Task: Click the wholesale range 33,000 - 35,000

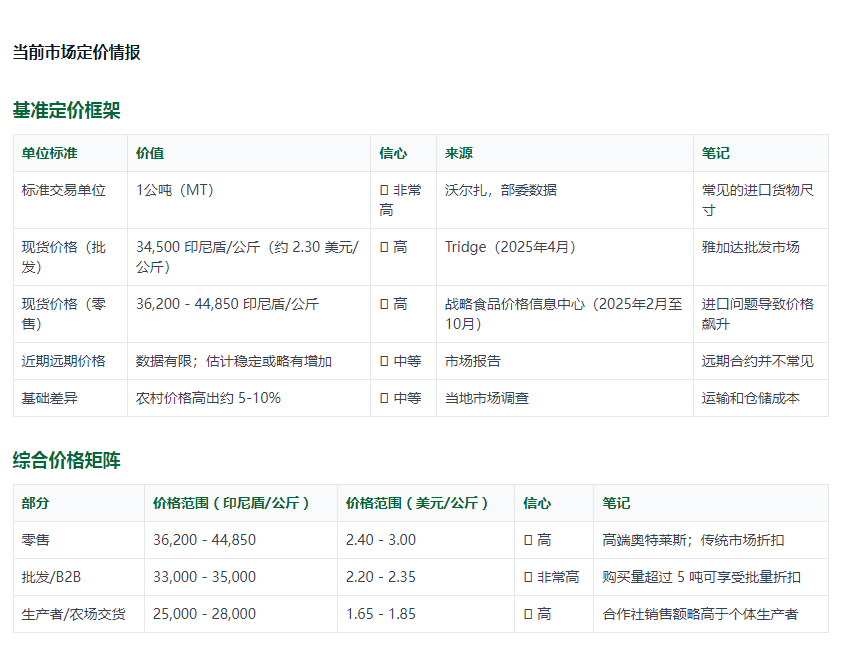Action: coord(196,577)
